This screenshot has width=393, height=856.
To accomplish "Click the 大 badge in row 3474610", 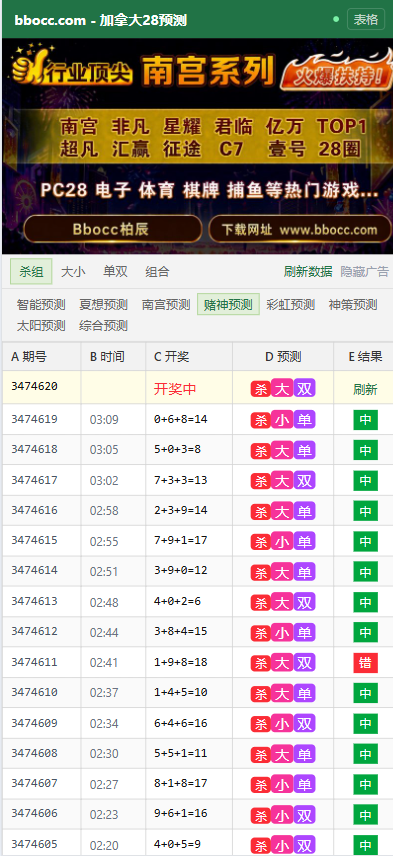I will tap(282, 693).
